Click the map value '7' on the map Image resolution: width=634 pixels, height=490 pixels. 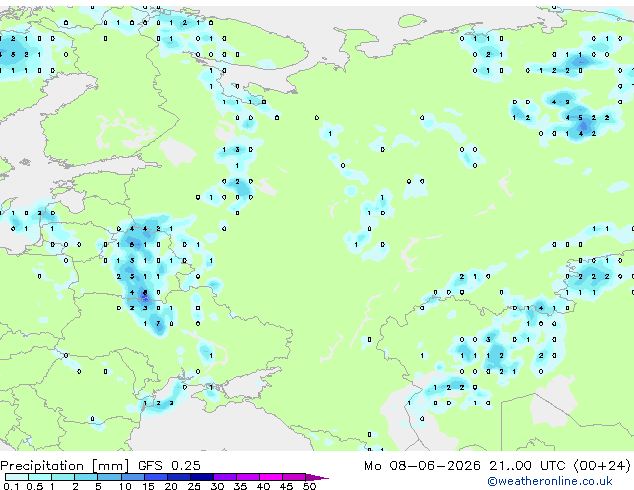158,323
